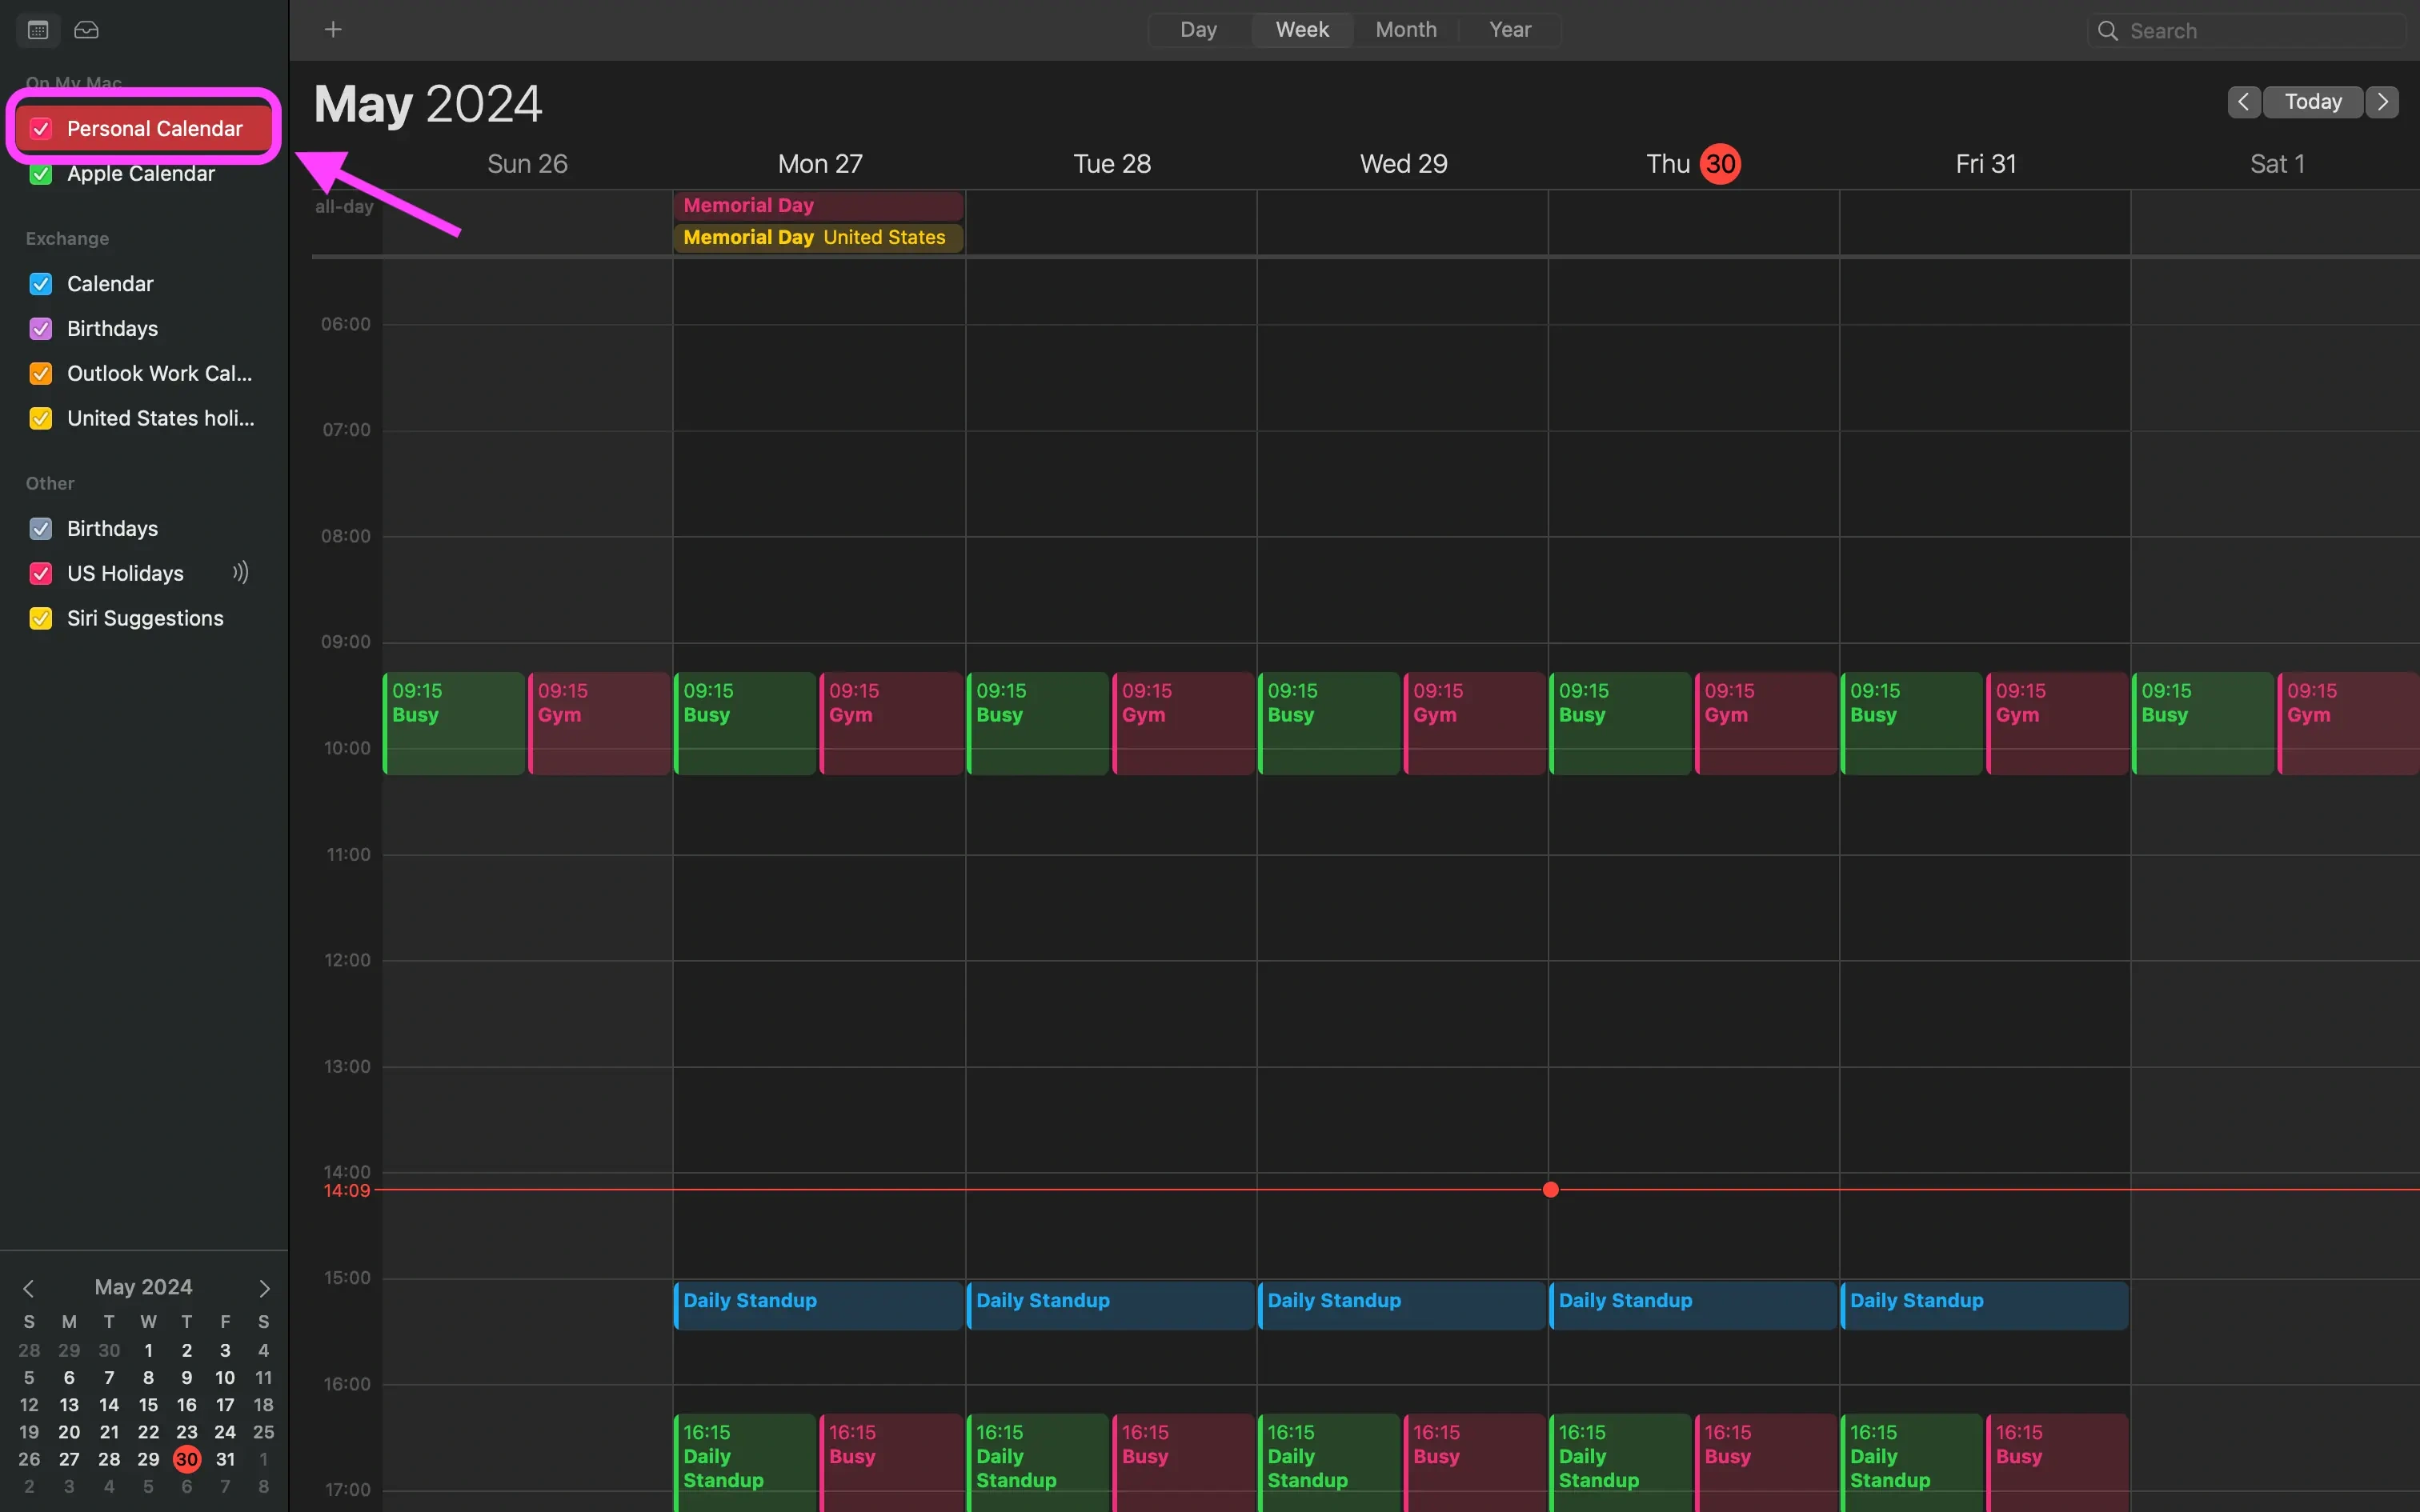Click the Today button
Image resolution: width=2420 pixels, height=1512 pixels.
(x=2312, y=102)
